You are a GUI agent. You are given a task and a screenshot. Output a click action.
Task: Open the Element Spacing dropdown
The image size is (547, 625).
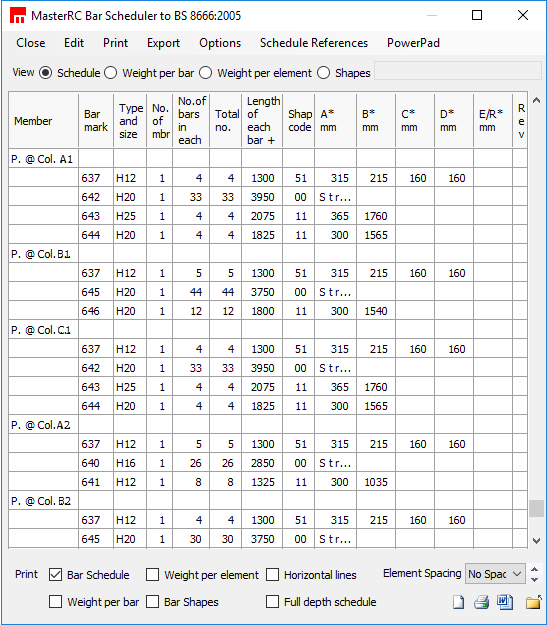(x=495, y=574)
